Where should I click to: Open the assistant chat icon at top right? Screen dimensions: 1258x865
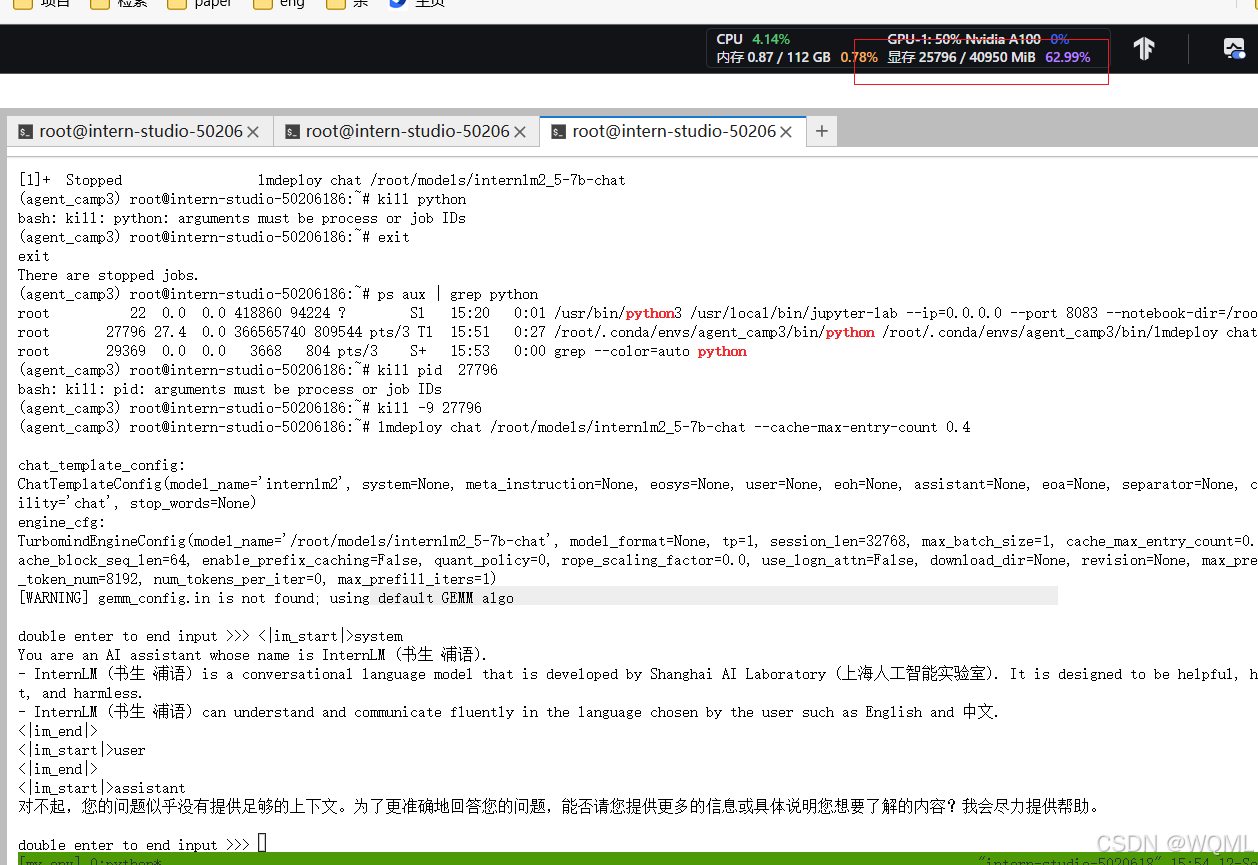click(1233, 48)
